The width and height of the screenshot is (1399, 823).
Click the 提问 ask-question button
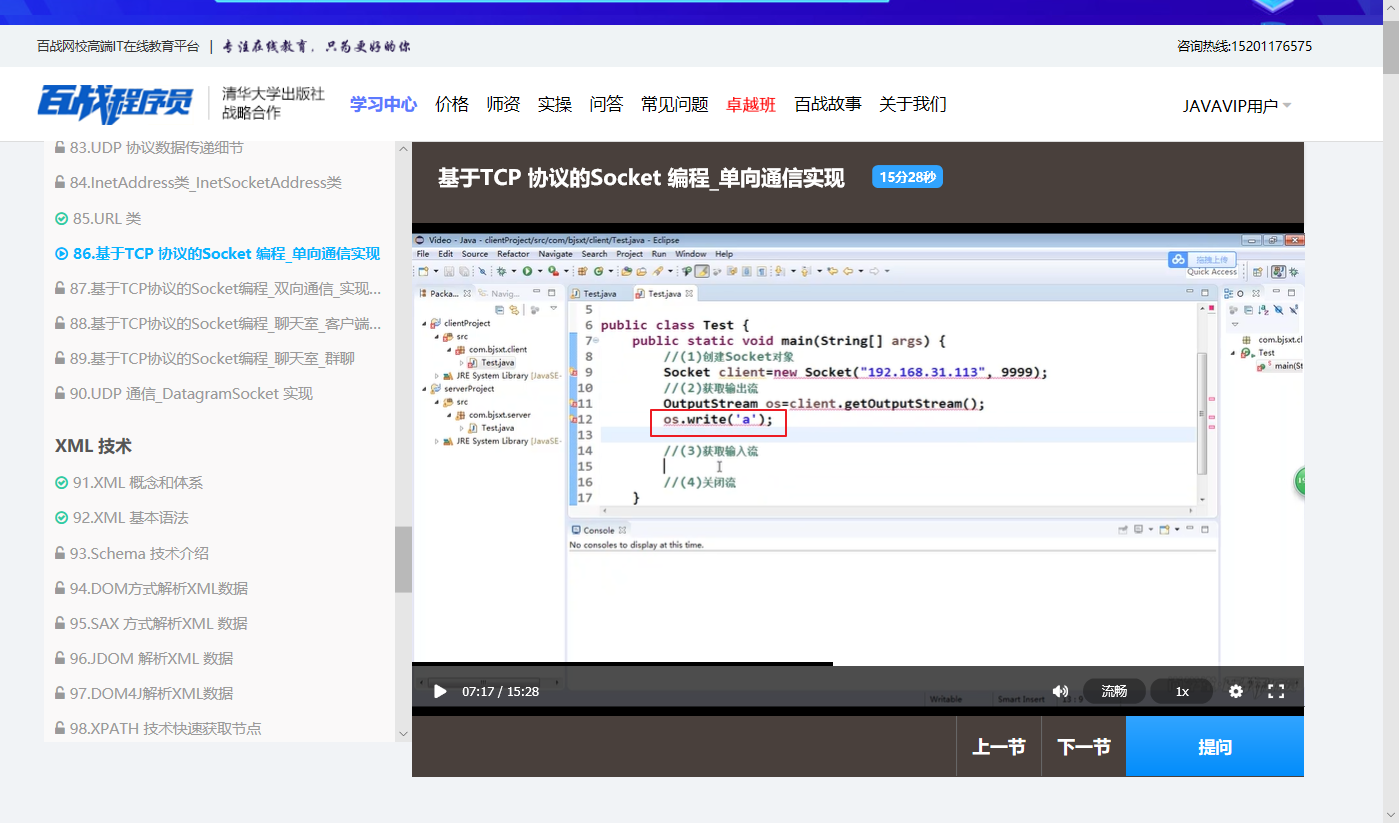coord(1215,746)
